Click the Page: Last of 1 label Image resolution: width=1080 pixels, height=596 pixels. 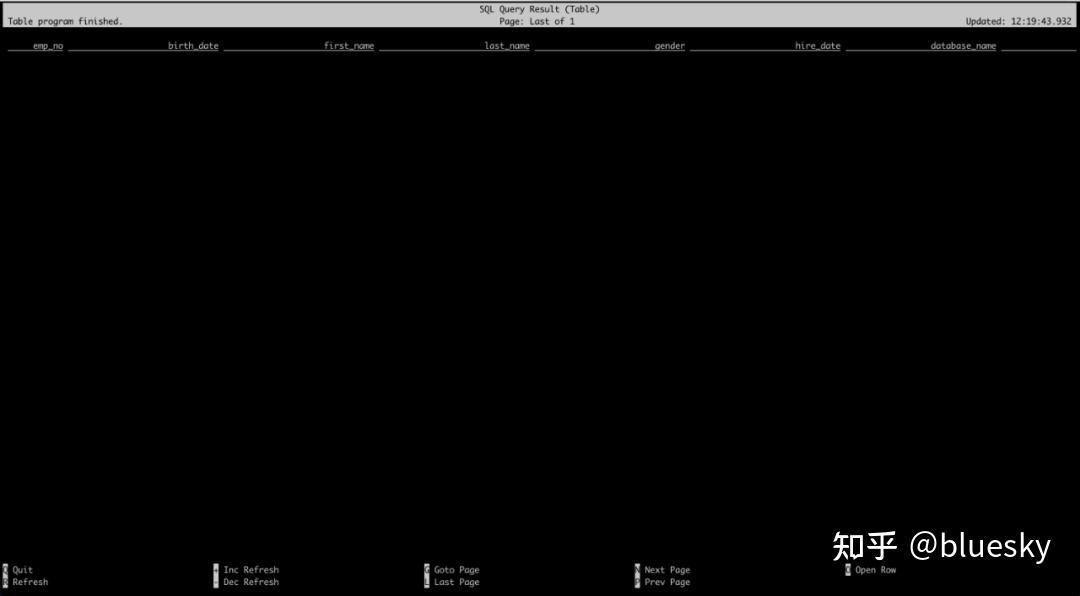(x=540, y=20)
